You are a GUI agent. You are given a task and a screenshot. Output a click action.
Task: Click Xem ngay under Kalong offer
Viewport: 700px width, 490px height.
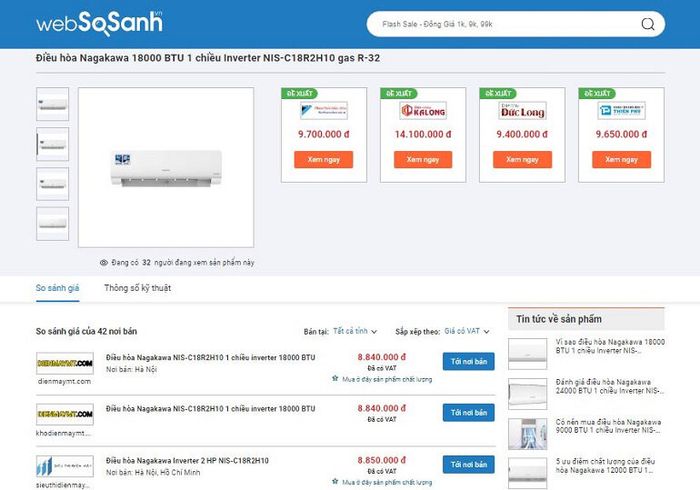(x=423, y=159)
